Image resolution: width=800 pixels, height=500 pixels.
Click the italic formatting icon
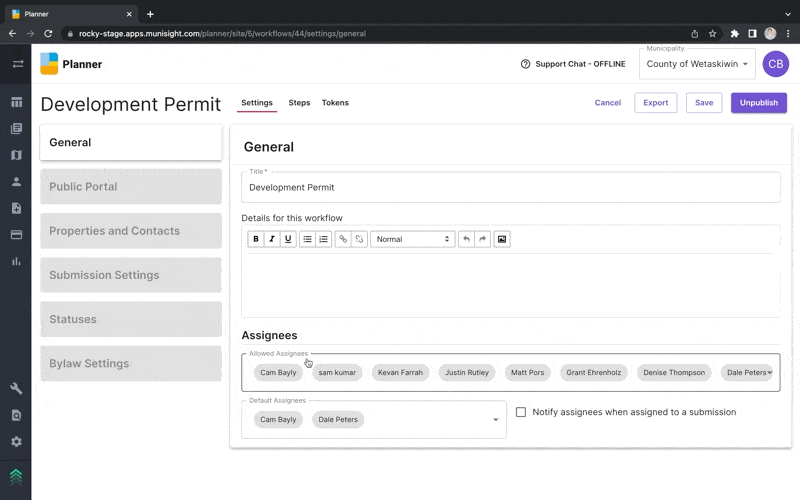click(x=272, y=239)
